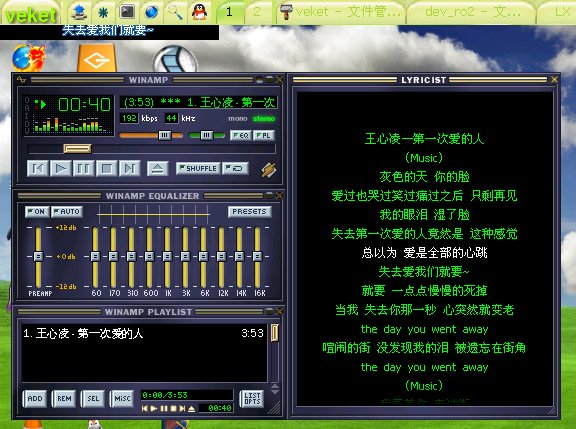Click the show desktop panel icon
Image resolution: width=576 pixels, height=429 pixels.
(79, 12)
